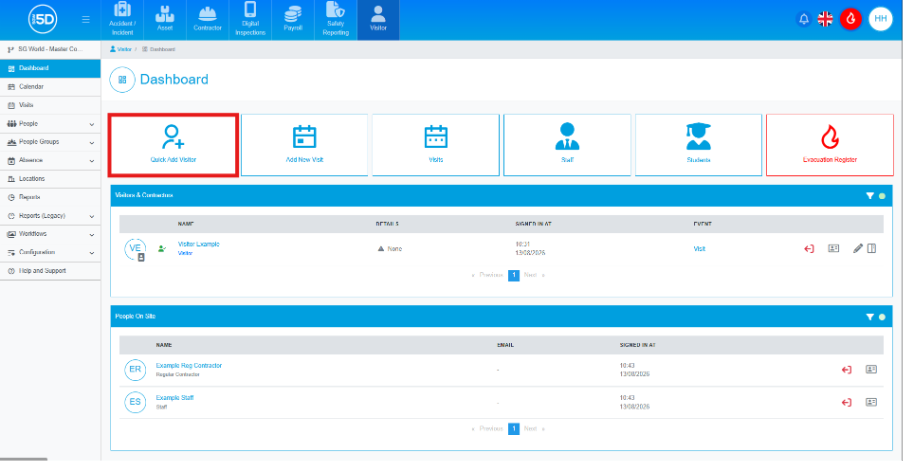The image size is (903, 462).
Task: Change language via UK flag icon
Action: [825, 19]
